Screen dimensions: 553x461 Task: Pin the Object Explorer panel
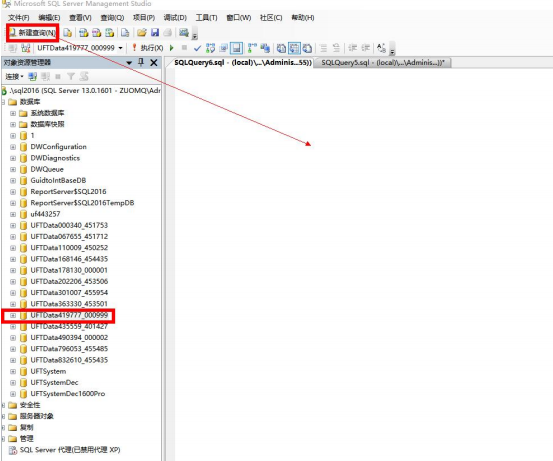141,62
